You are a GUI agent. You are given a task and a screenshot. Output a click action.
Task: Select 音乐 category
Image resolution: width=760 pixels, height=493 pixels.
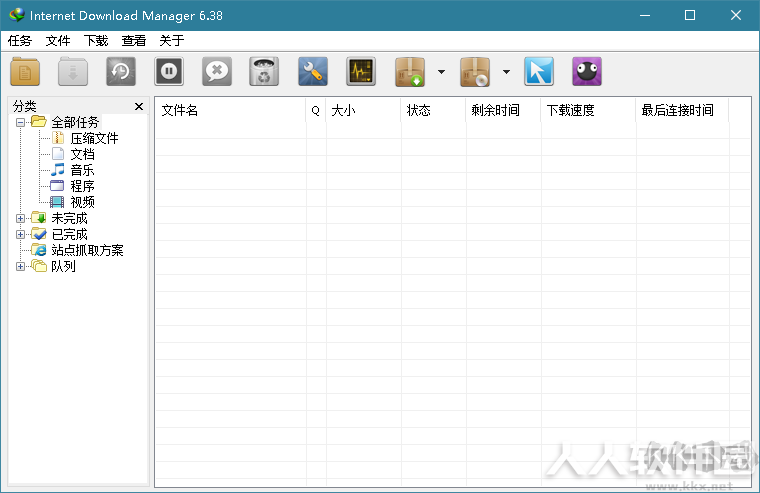82,170
